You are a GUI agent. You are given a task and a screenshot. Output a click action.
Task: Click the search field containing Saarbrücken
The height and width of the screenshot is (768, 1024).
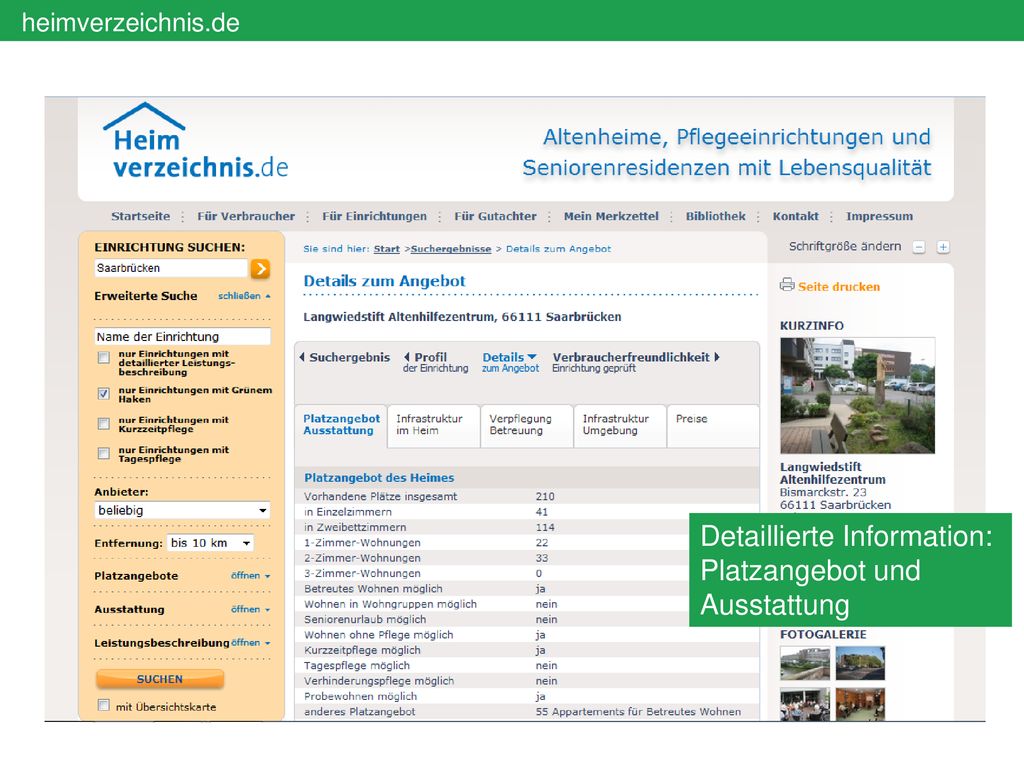tap(171, 268)
